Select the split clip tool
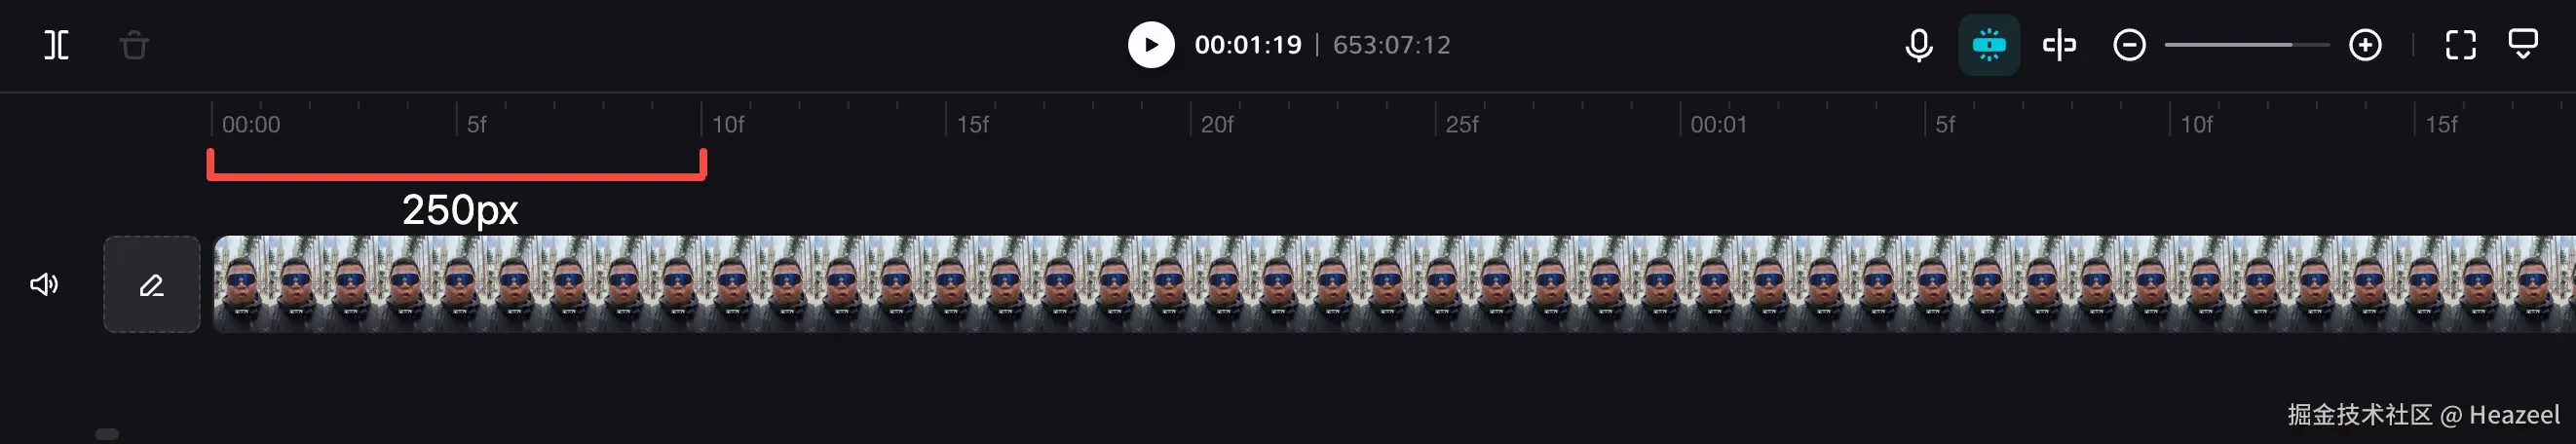This screenshot has height=444, width=2576. click(x=57, y=45)
